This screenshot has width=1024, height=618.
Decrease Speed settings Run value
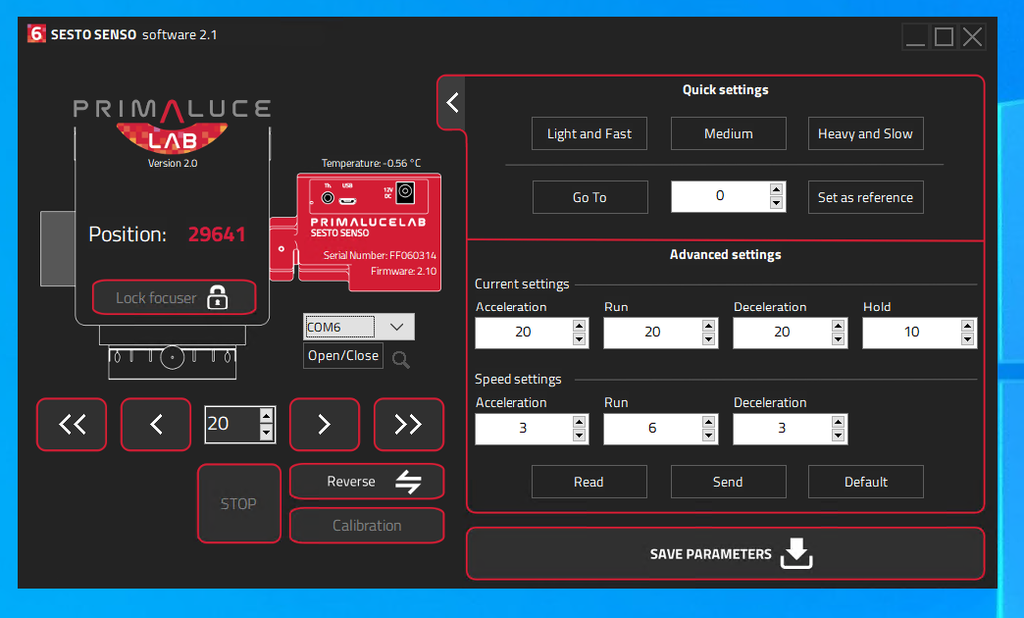point(709,435)
